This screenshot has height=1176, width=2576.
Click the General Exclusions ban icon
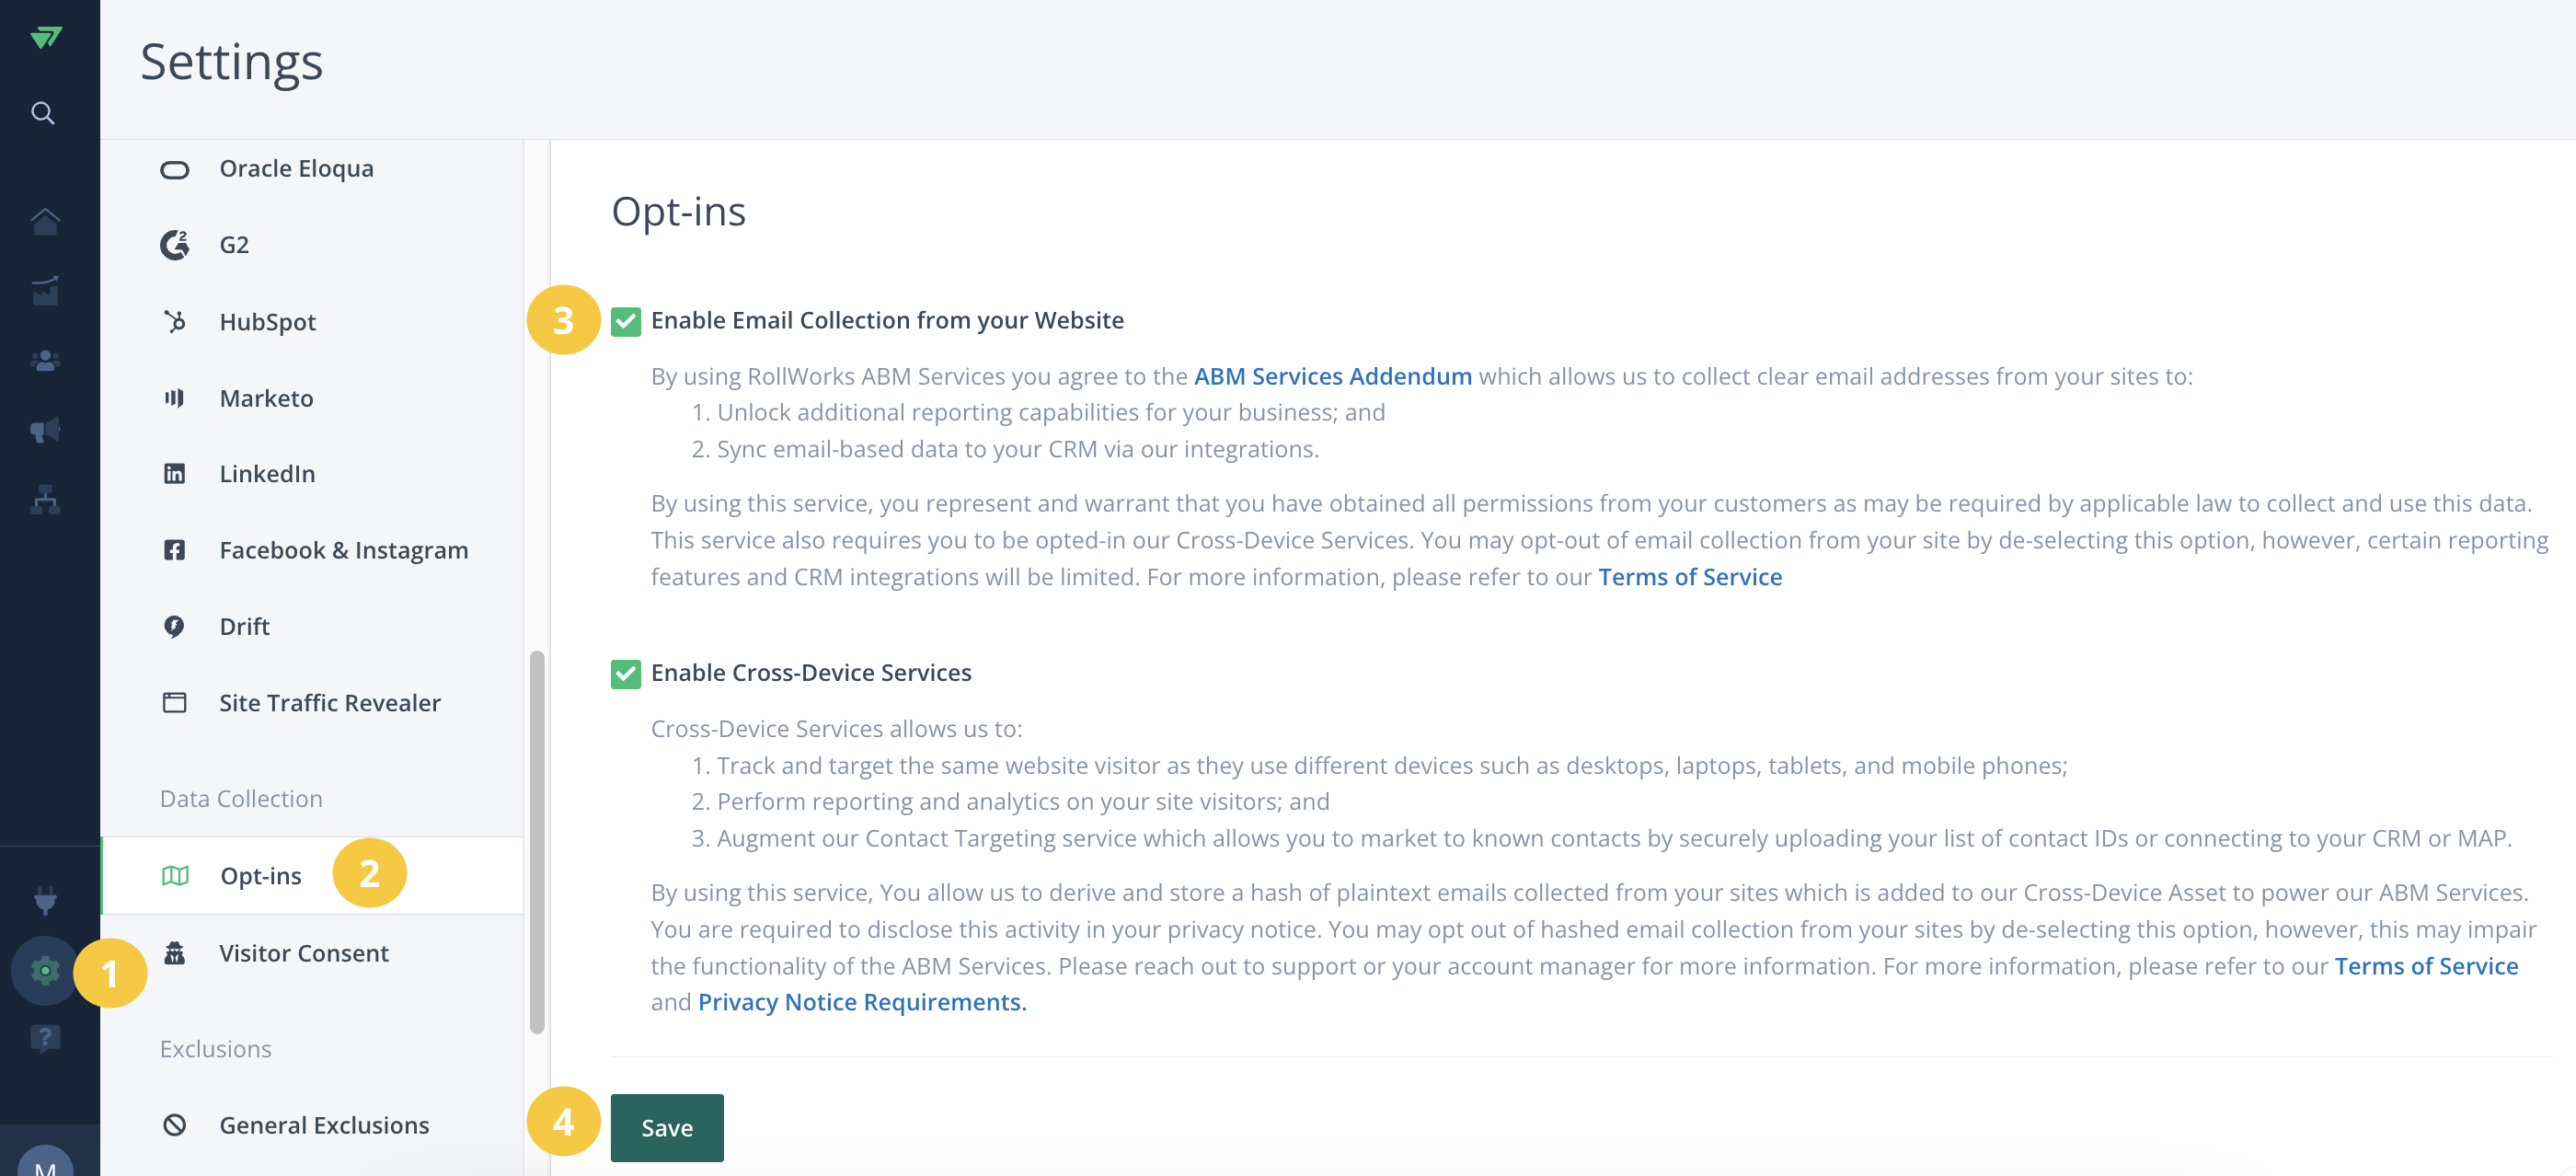click(x=174, y=1125)
